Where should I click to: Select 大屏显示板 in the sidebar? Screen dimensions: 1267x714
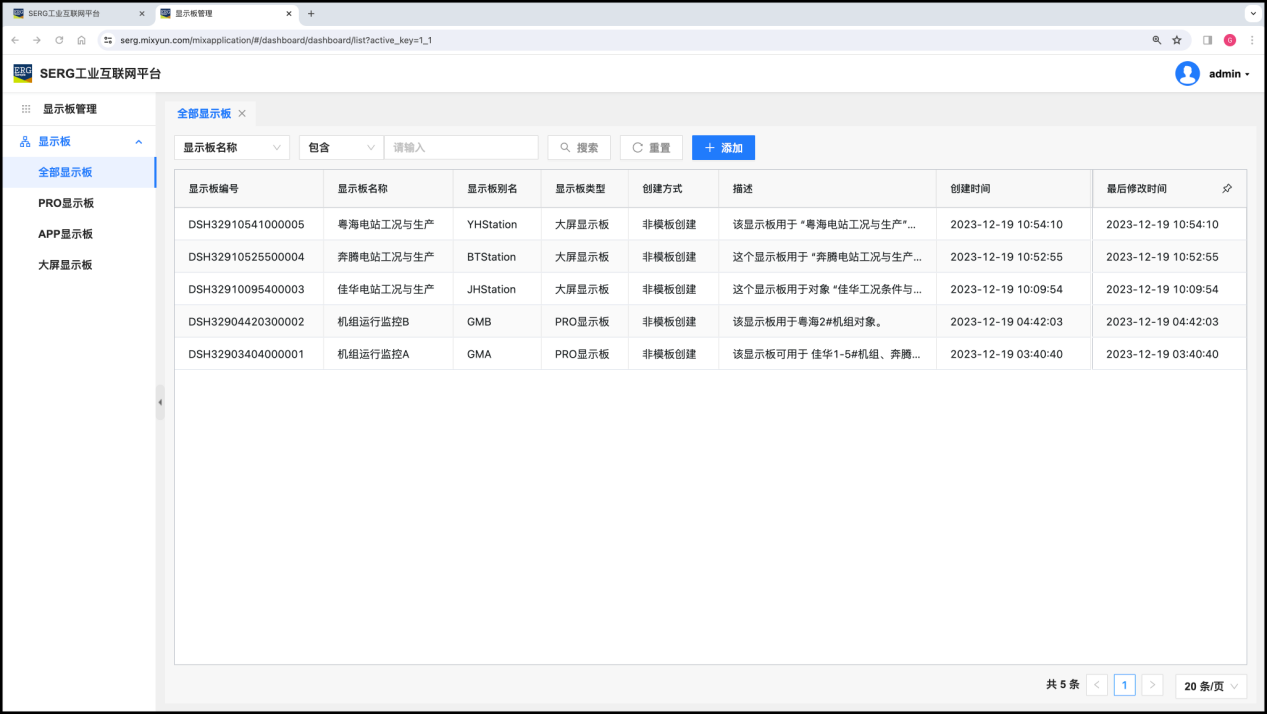click(65, 265)
